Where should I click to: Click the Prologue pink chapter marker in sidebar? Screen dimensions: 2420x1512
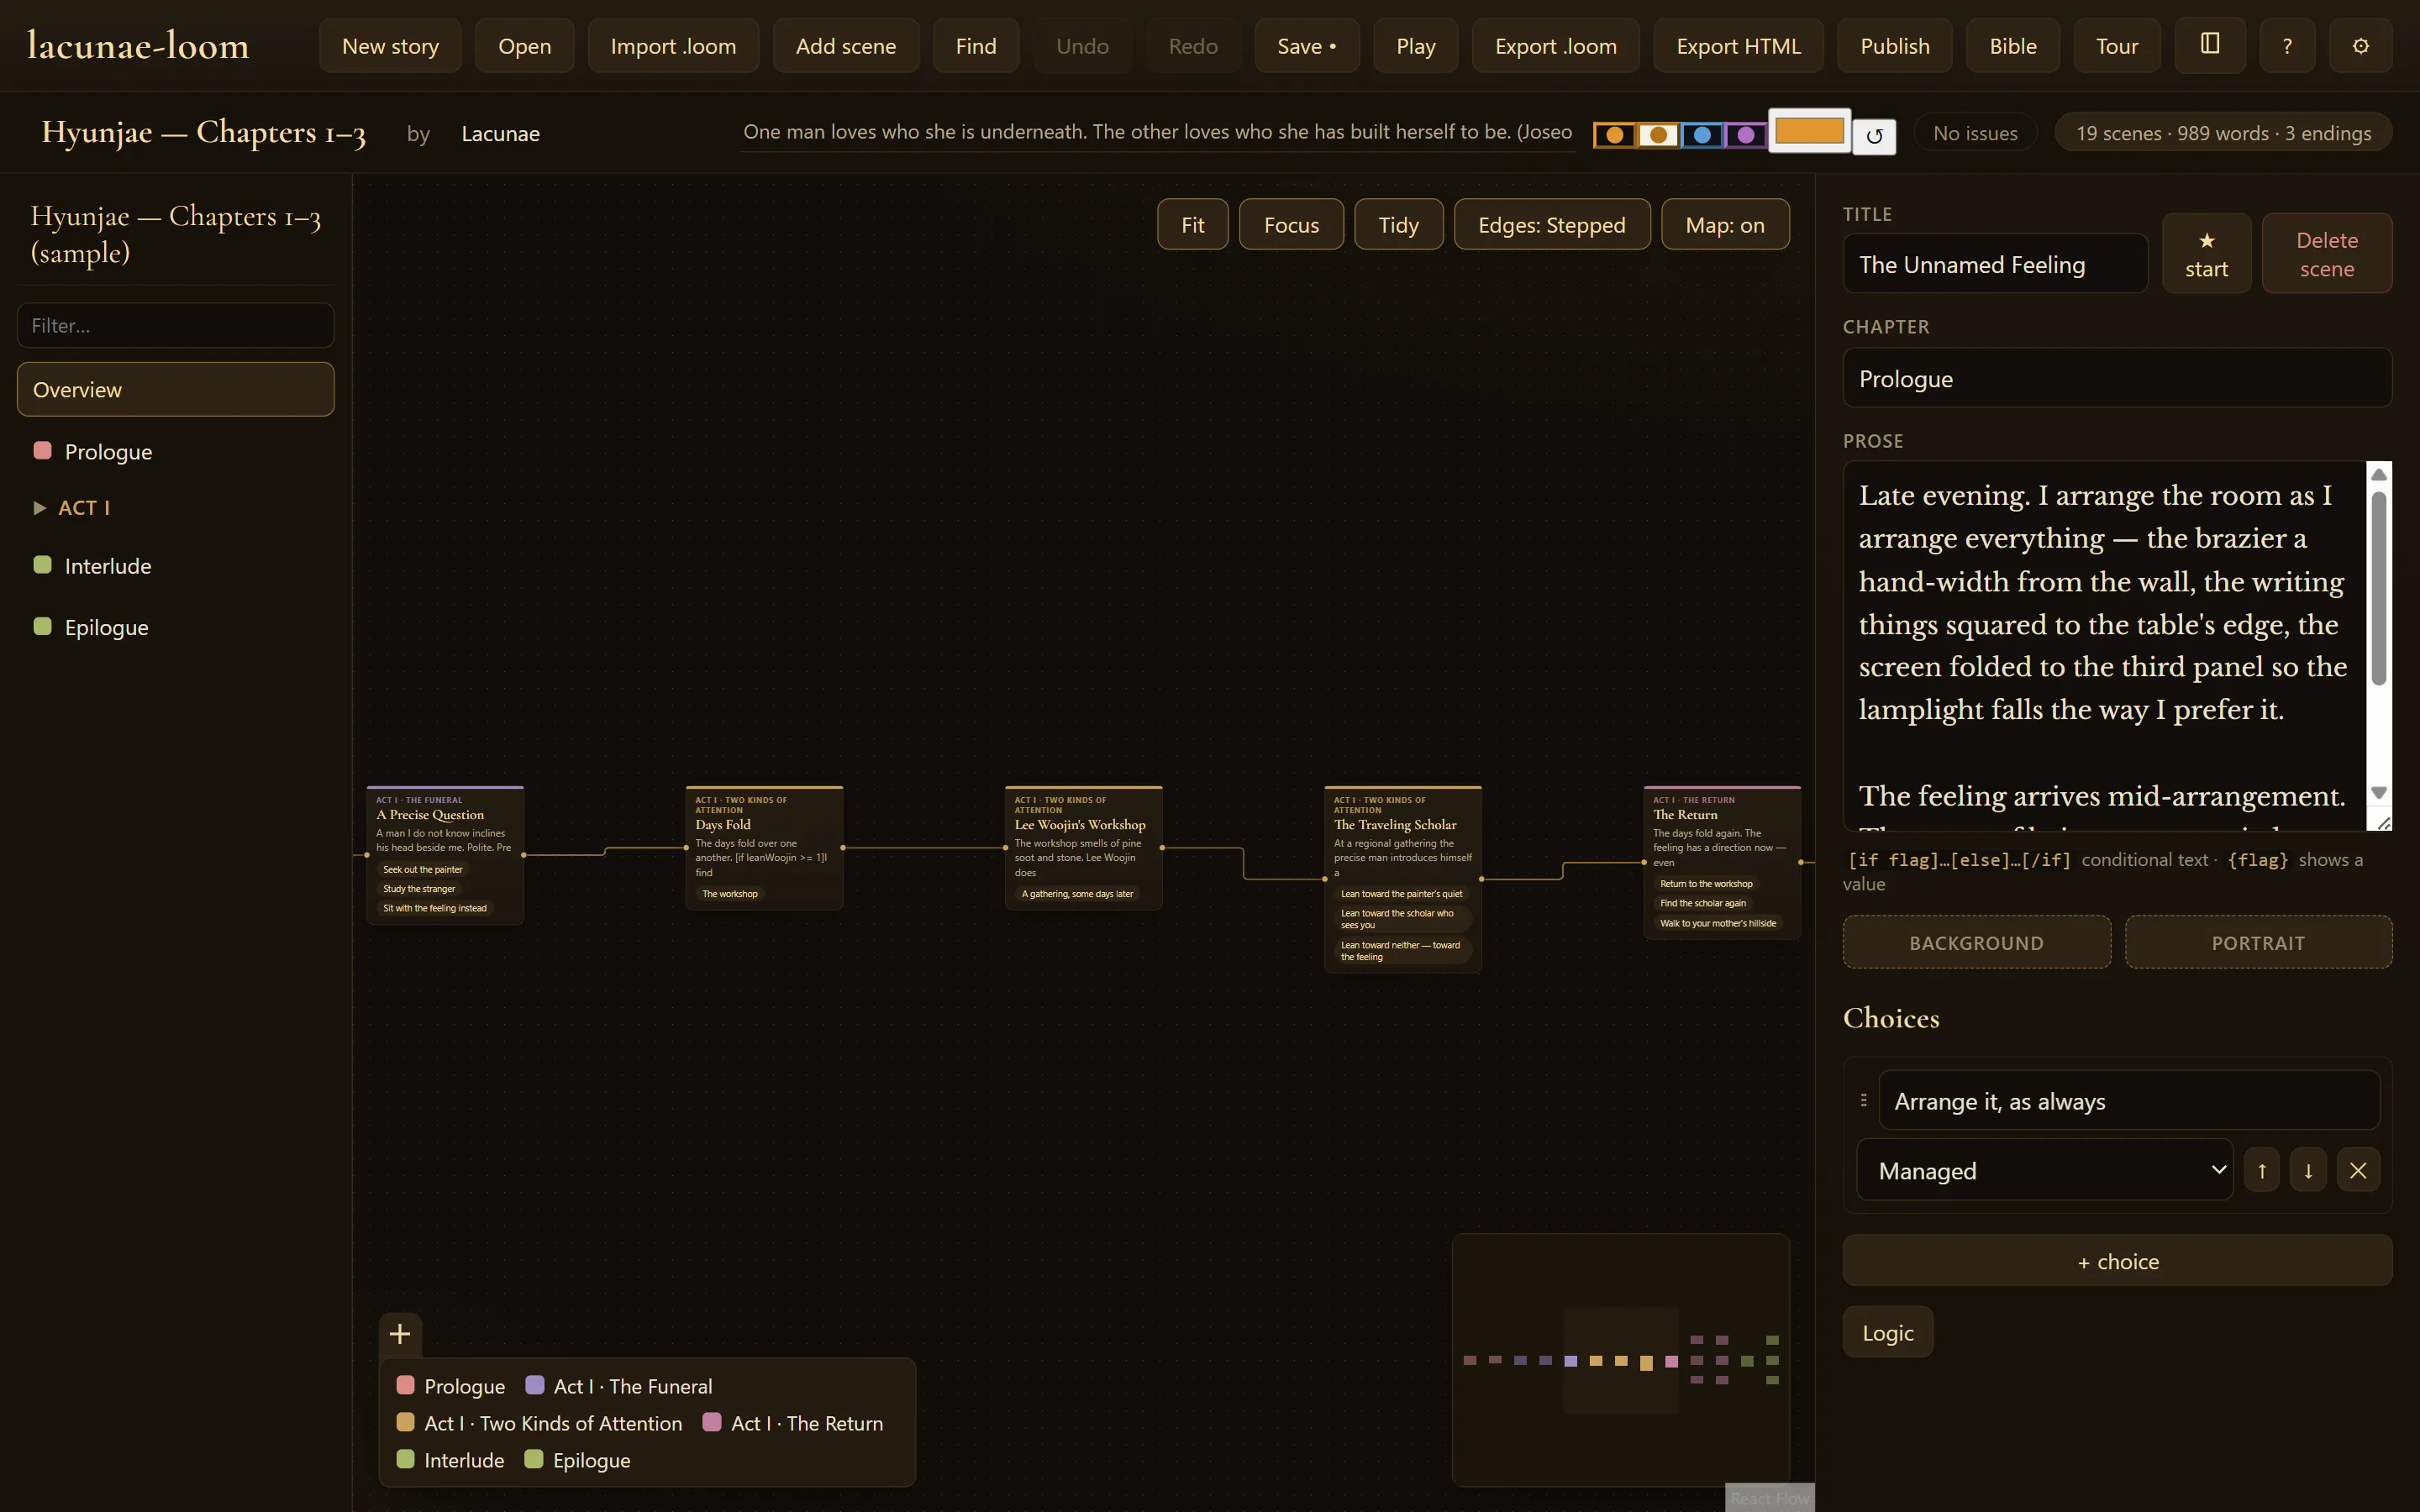[x=42, y=450]
